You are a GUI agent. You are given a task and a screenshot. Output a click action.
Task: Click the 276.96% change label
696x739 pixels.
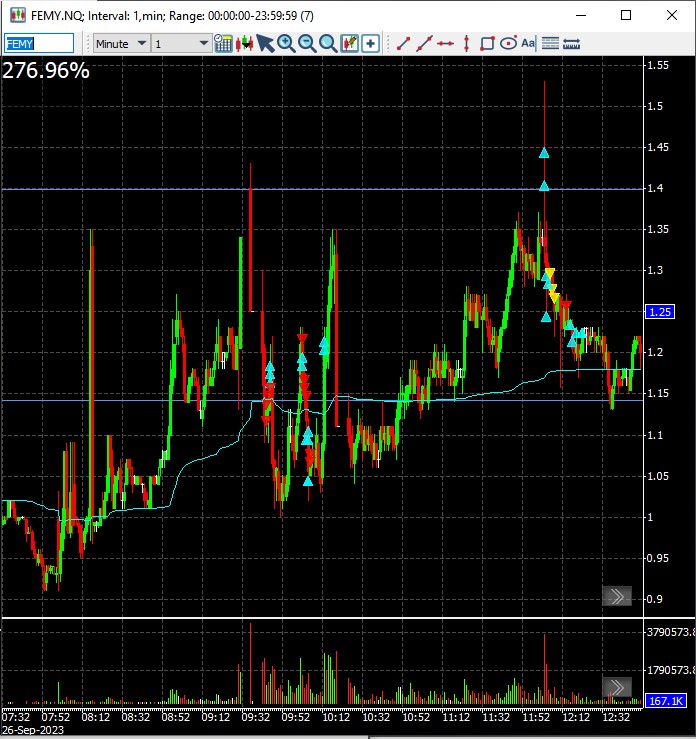click(x=46, y=71)
